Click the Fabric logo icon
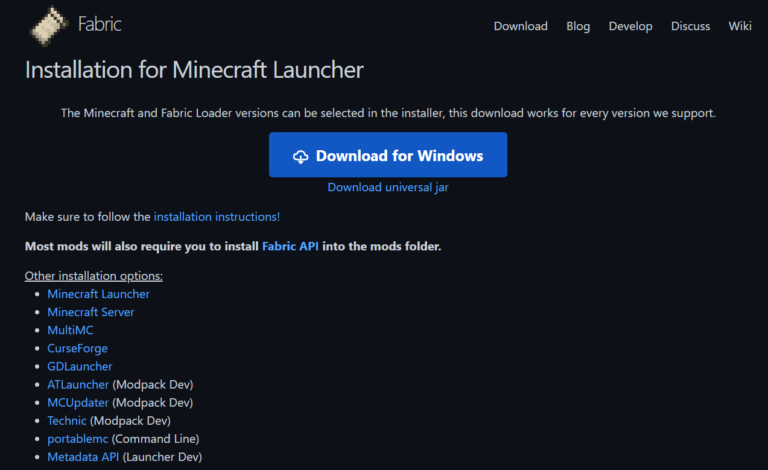This screenshot has height=470, width=768. (x=47, y=25)
